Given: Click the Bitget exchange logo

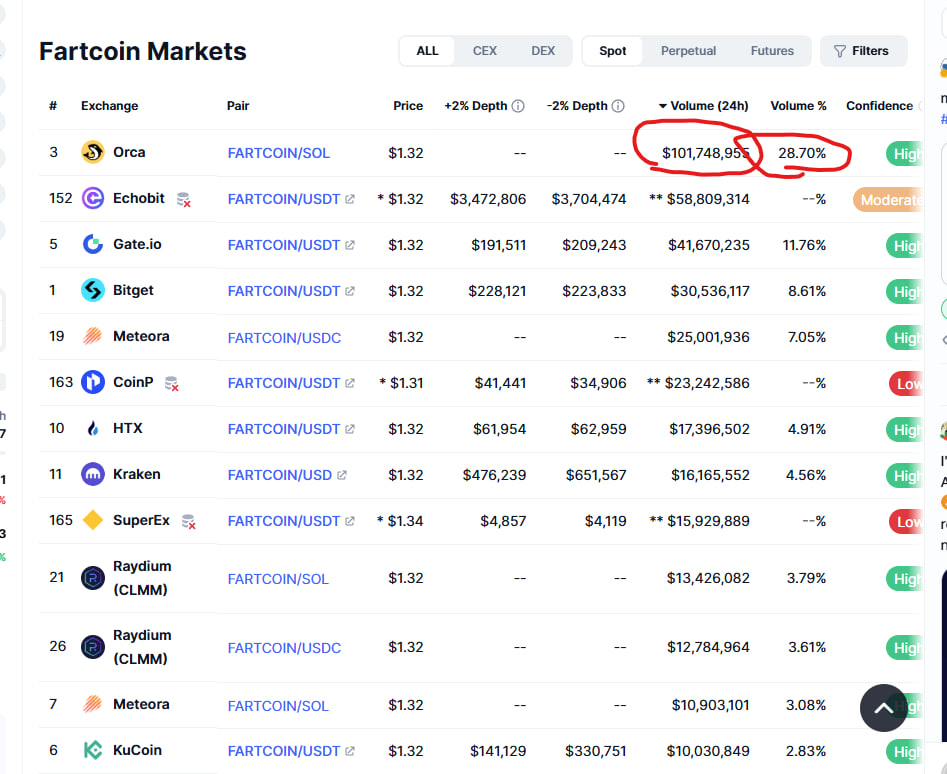Looking at the screenshot, I should coord(92,291).
